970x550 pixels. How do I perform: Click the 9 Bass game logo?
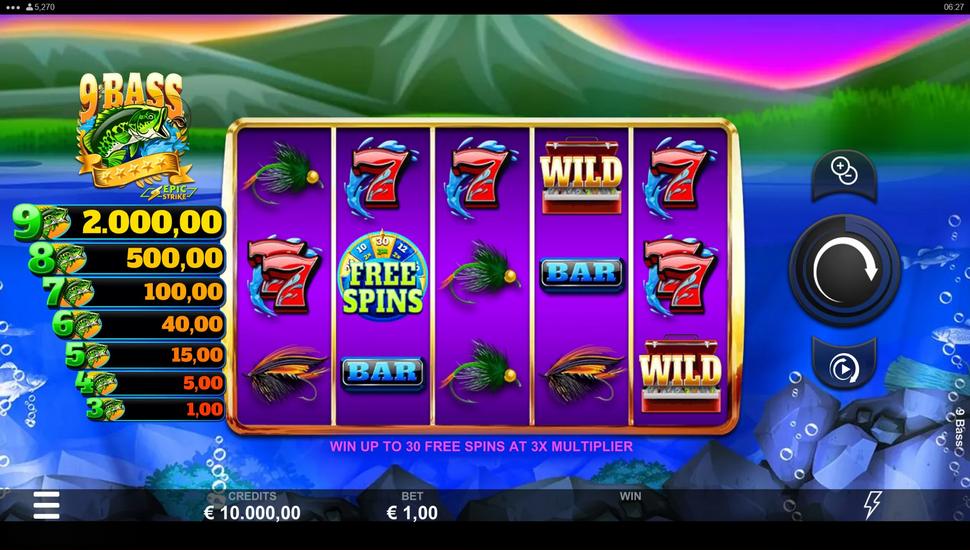point(135,135)
